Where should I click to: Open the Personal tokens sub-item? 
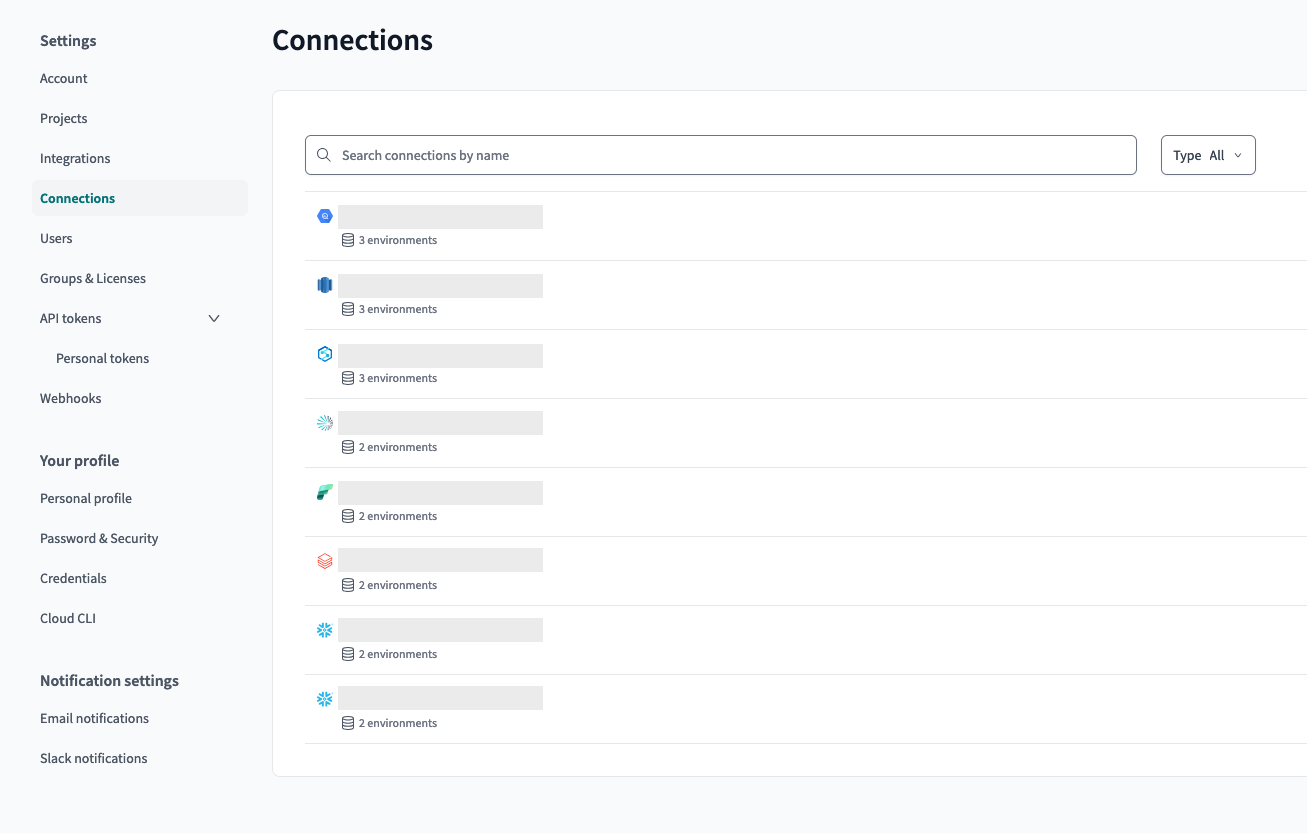pos(102,358)
